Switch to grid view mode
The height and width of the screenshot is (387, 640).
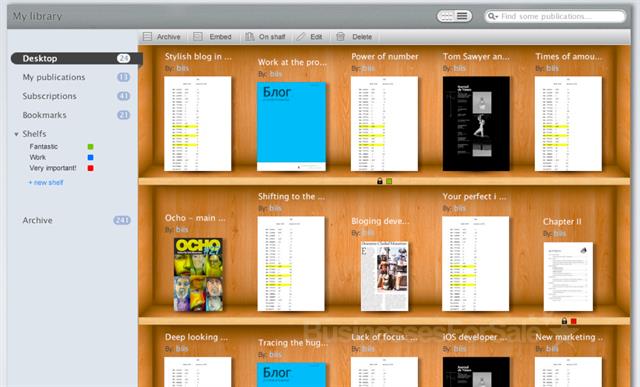point(447,16)
